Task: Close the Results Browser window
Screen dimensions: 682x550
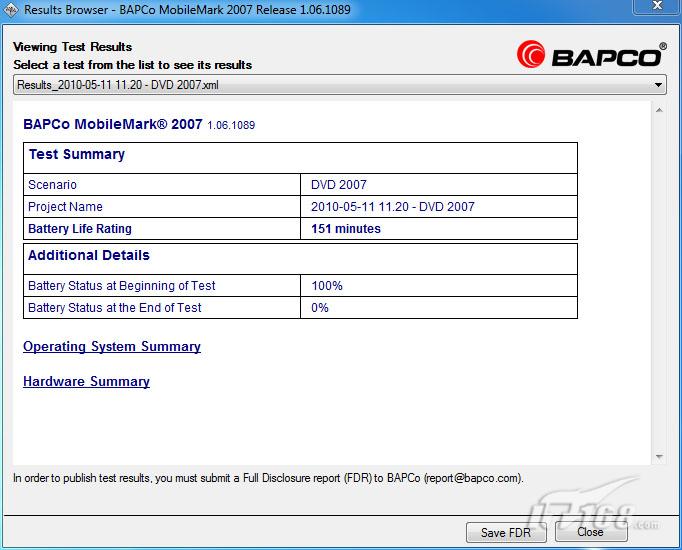Action: click(x=657, y=6)
